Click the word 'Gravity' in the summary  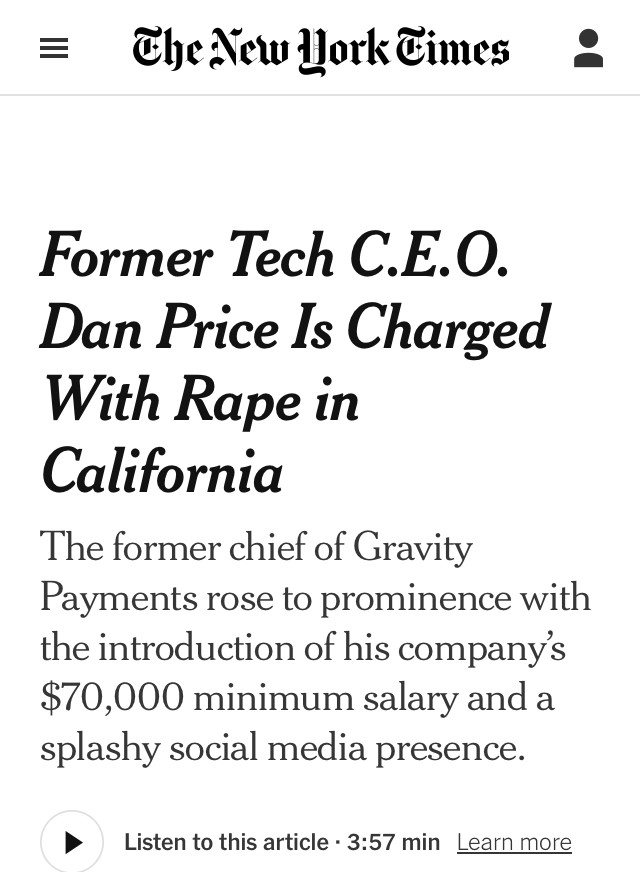413,548
